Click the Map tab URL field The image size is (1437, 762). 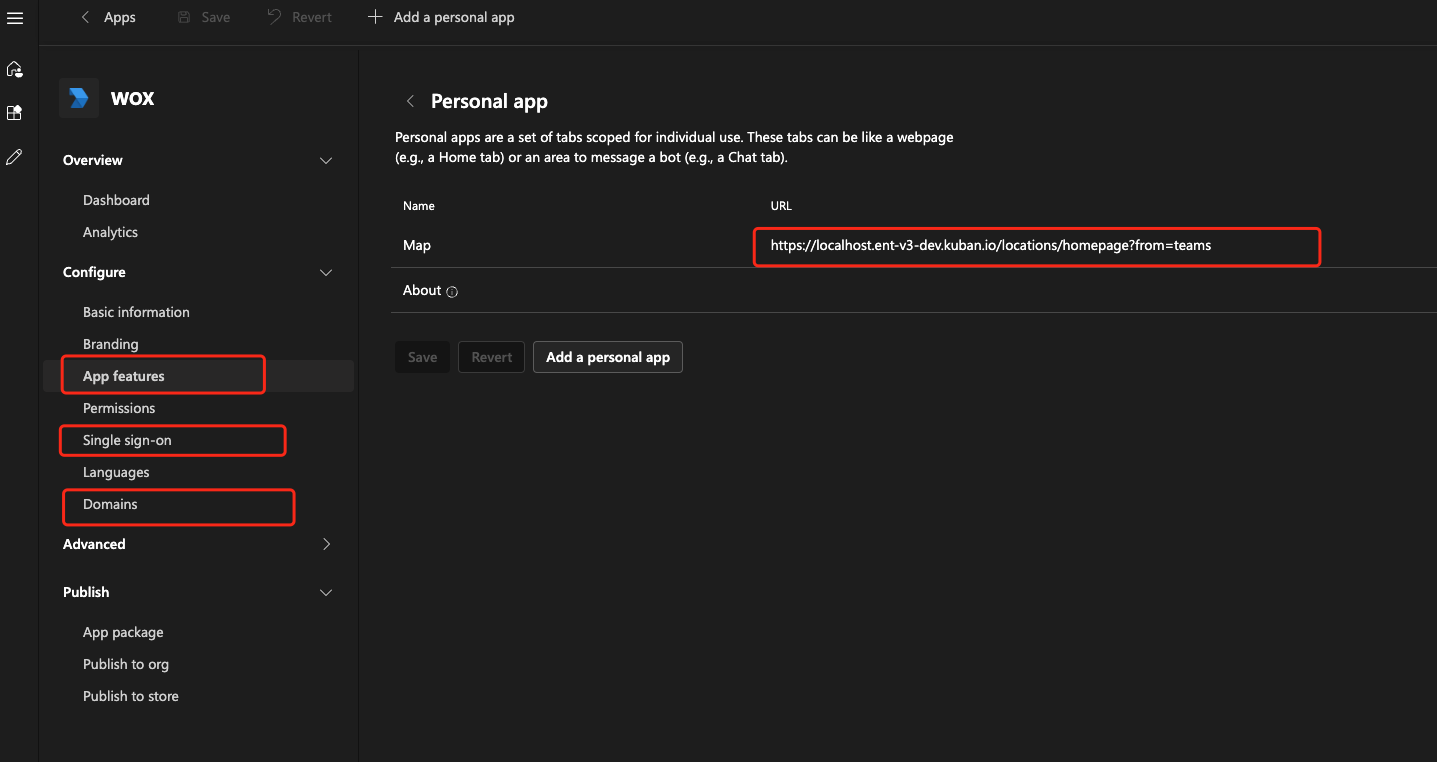tap(1036, 246)
